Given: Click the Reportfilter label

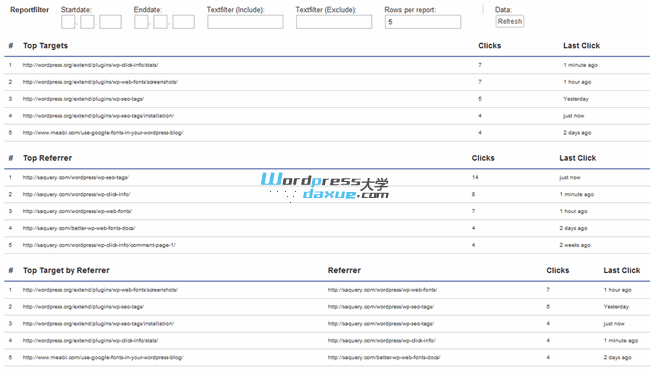Looking at the screenshot, I should coord(29,10).
